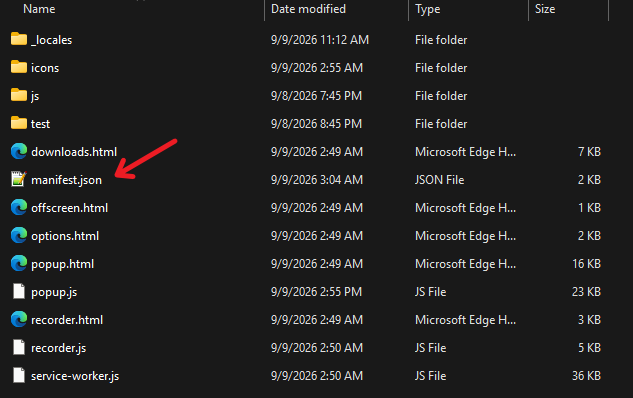Click the 3 KB size of recorder.html
Image resolution: width=633 pixels, height=398 pixels.
point(589,320)
